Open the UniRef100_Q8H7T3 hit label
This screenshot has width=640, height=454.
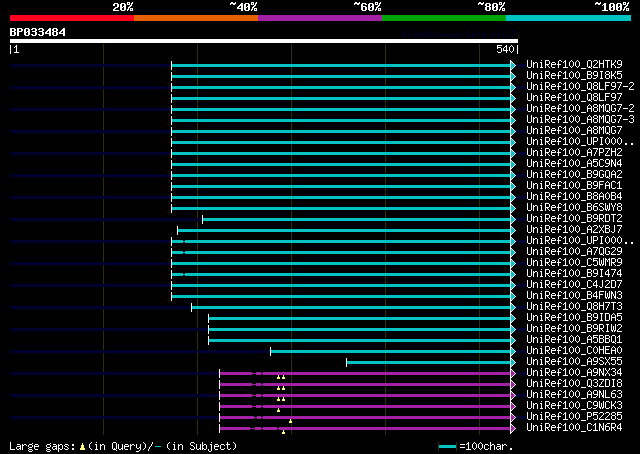574,307
